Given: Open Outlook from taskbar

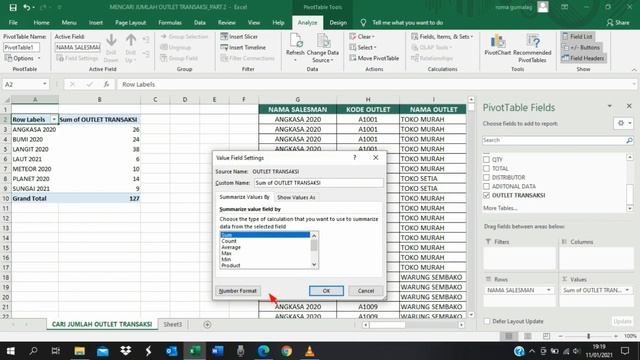Looking at the screenshot, I should pos(171,351).
